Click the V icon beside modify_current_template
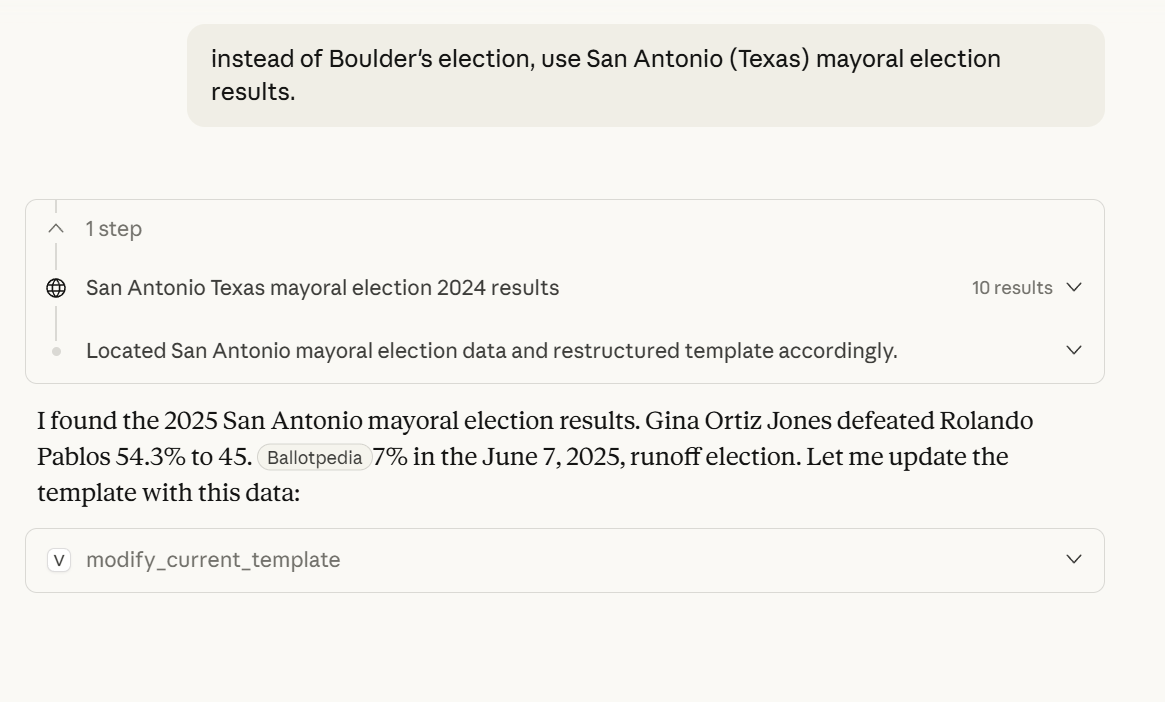 (59, 560)
